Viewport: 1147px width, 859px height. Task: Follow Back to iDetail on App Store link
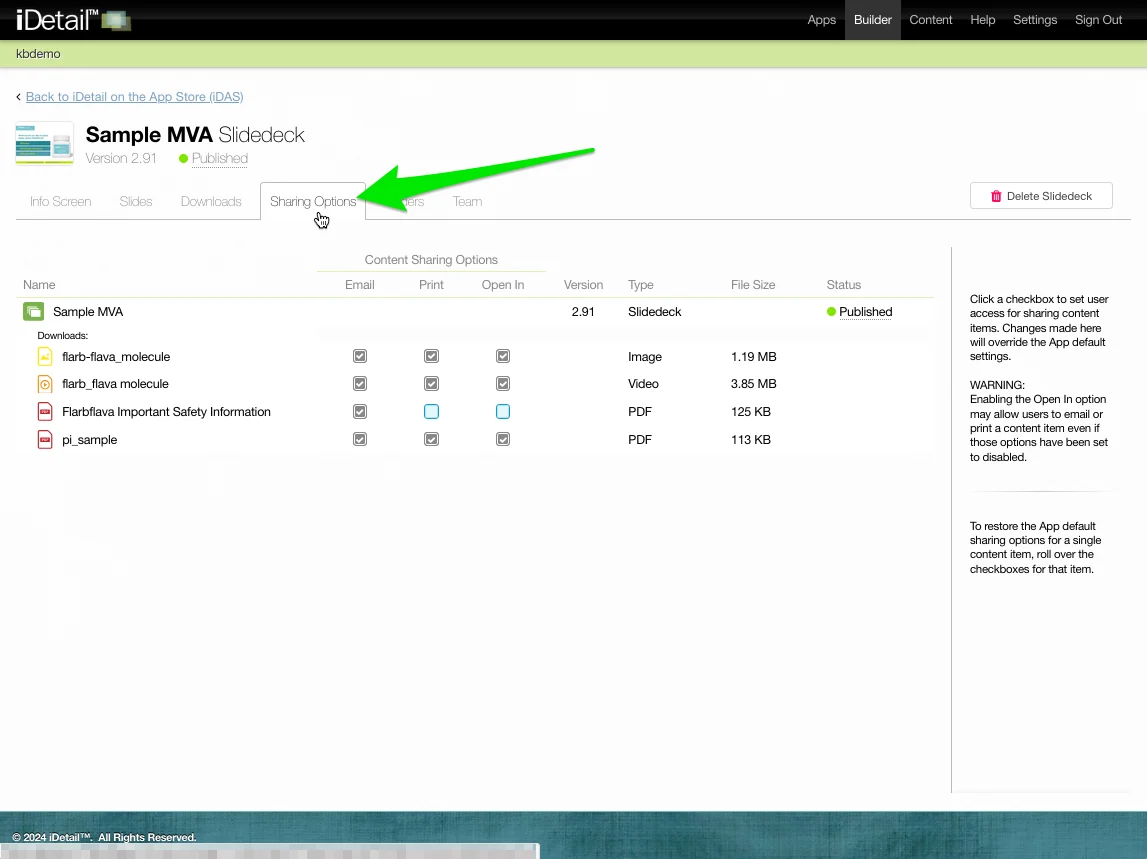(x=134, y=97)
